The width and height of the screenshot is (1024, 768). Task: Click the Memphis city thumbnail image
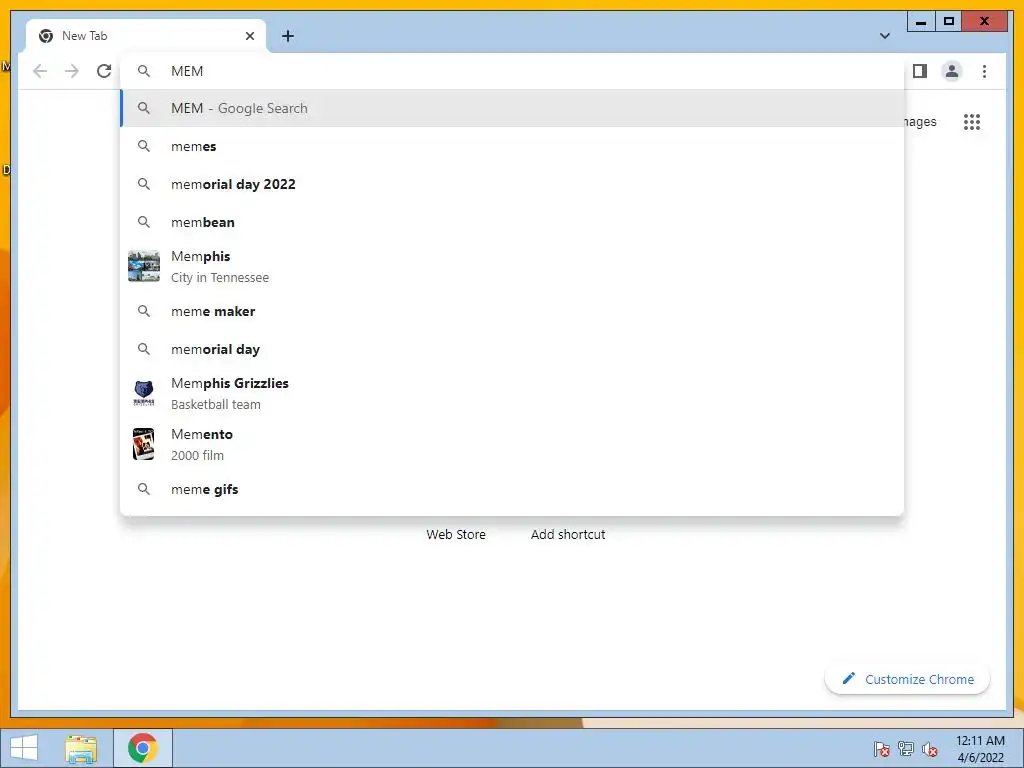[144, 266]
